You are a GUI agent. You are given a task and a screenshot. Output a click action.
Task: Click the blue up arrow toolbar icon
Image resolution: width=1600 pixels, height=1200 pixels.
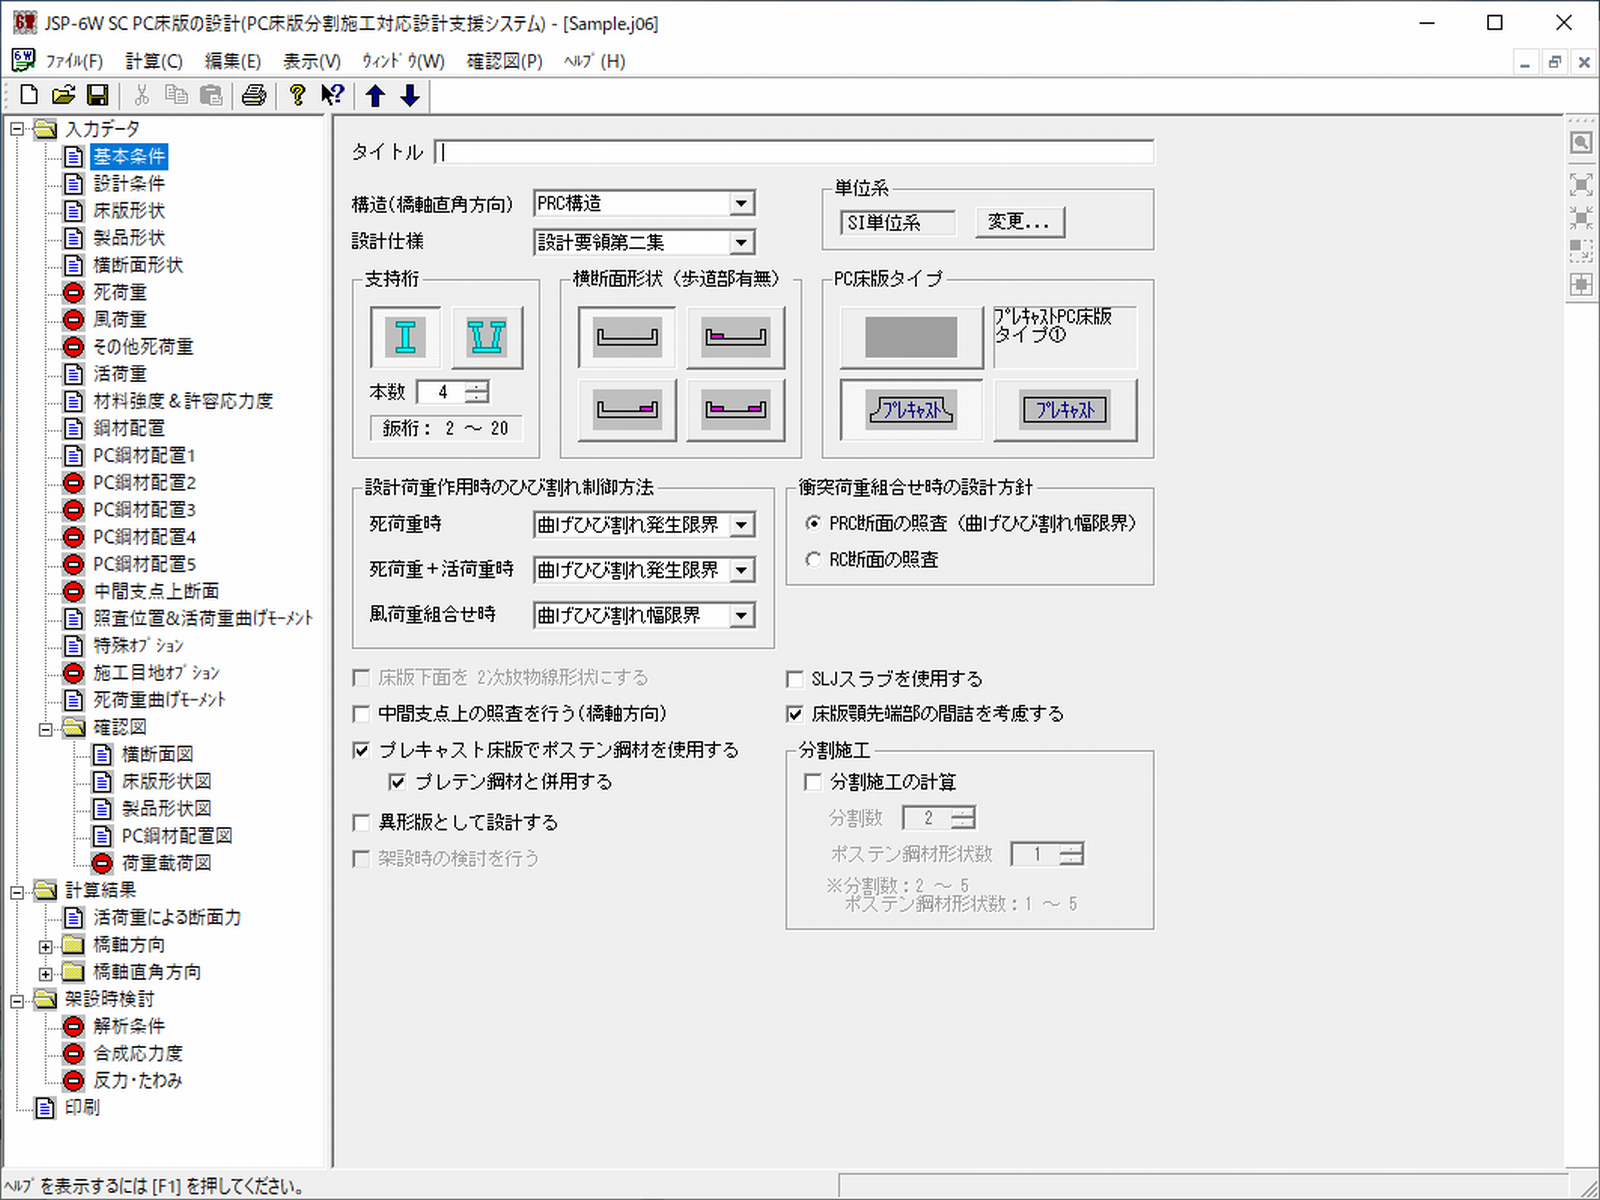point(375,95)
